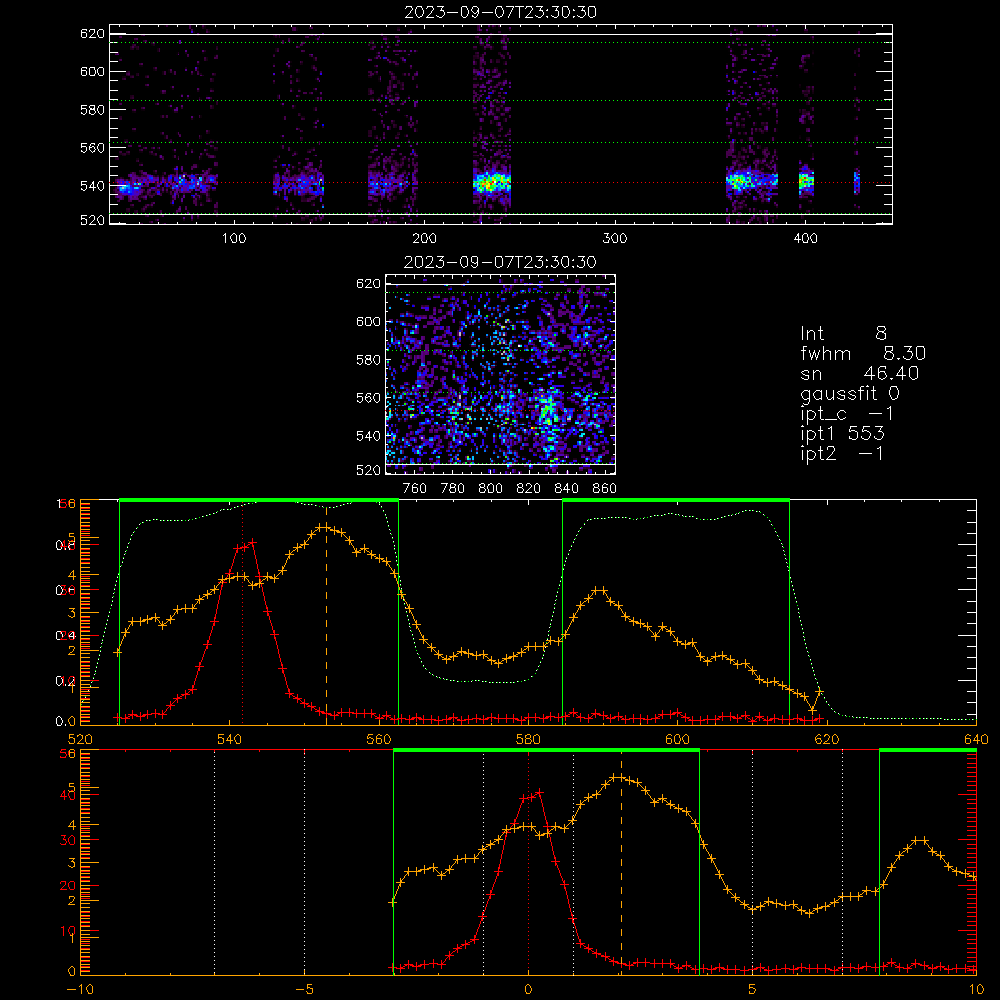Click the '640' x-axis label of the profile plot
The width and height of the screenshot is (1000, 1000).
(x=976, y=739)
